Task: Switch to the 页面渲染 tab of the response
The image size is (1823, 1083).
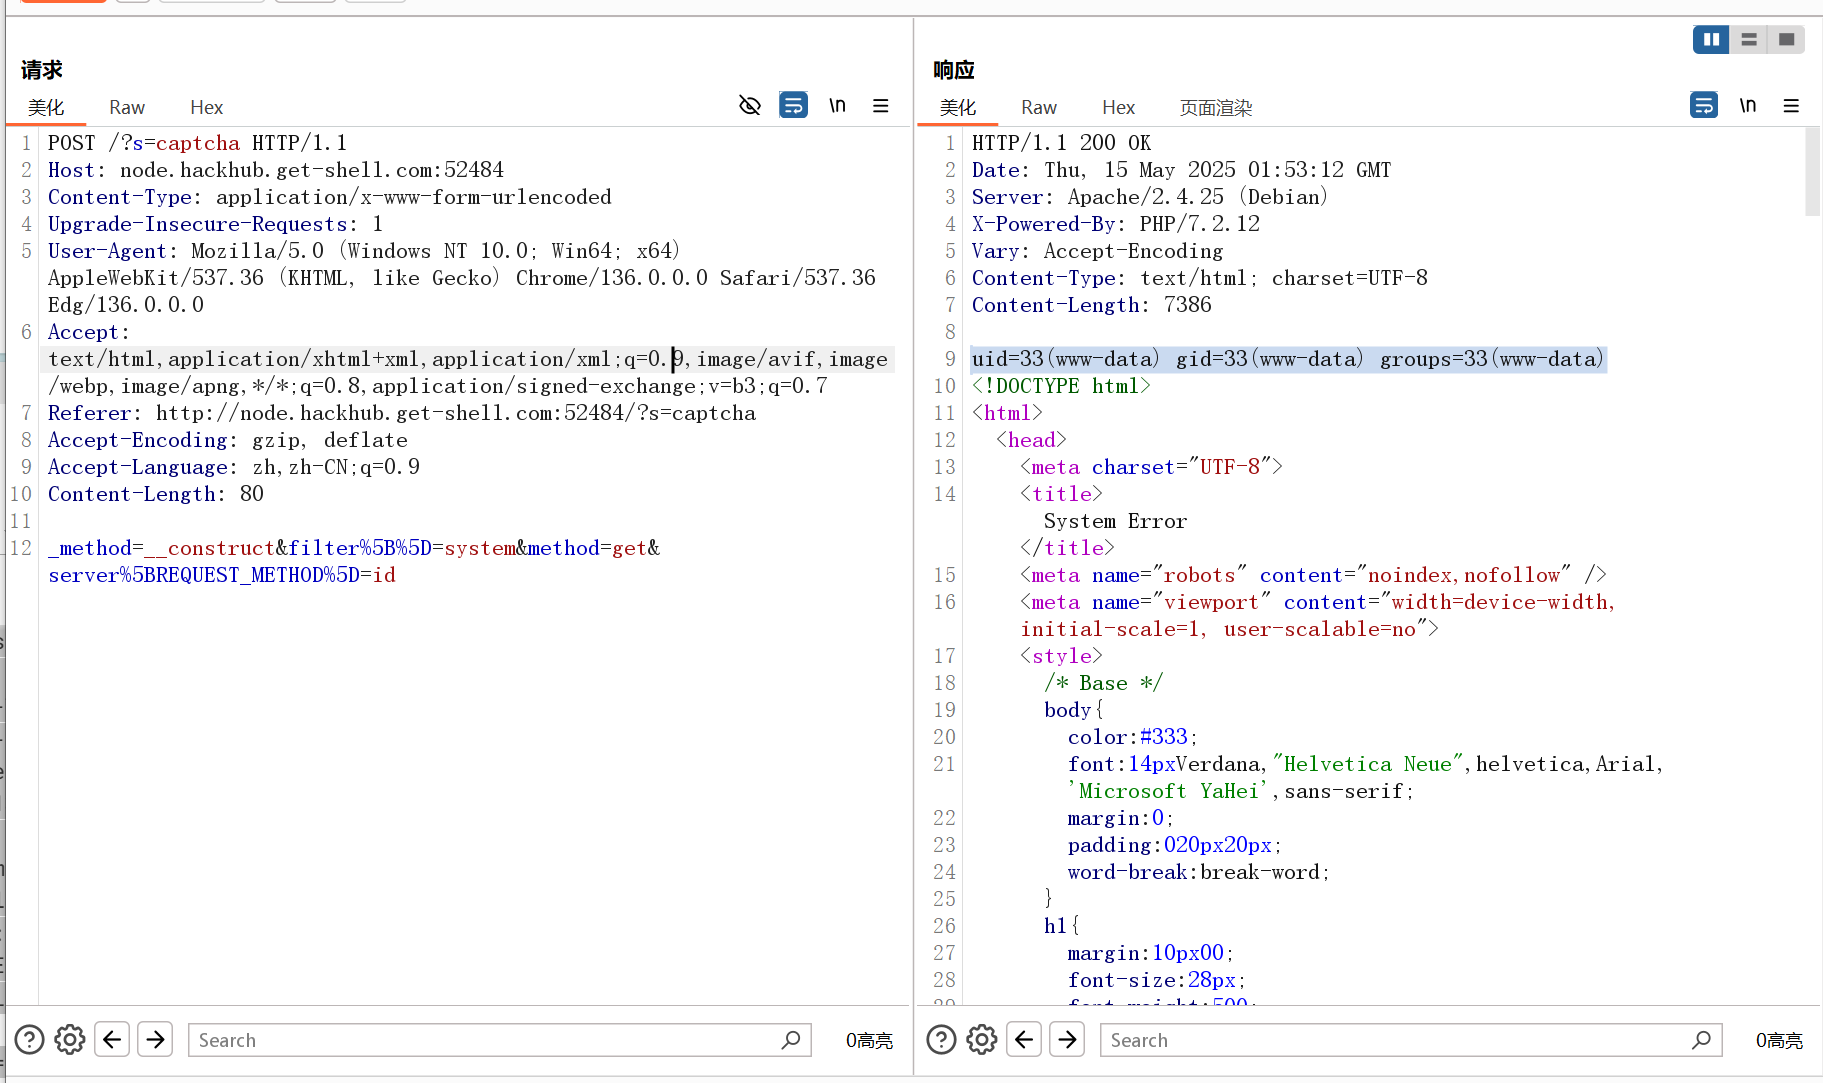Action: point(1214,107)
